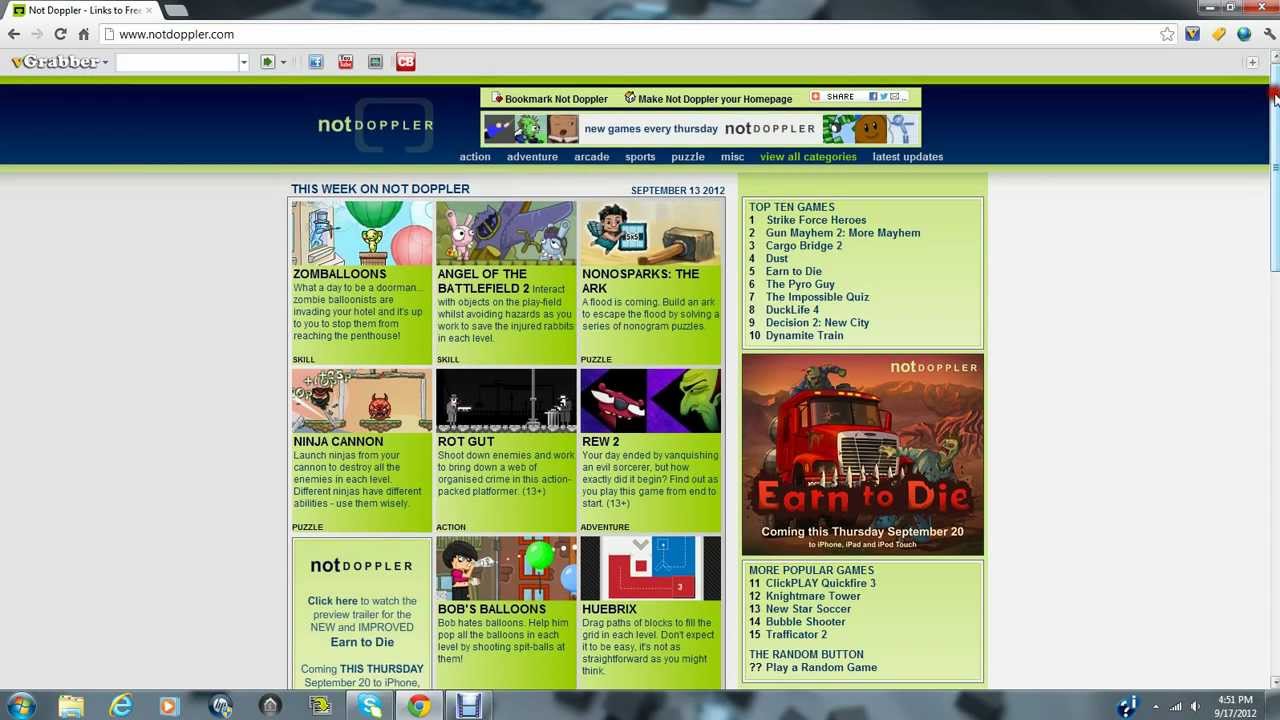Viewport: 1280px width, 720px height.
Task: Click the Nonosparks: The Ark thumbnail
Action: pos(650,234)
